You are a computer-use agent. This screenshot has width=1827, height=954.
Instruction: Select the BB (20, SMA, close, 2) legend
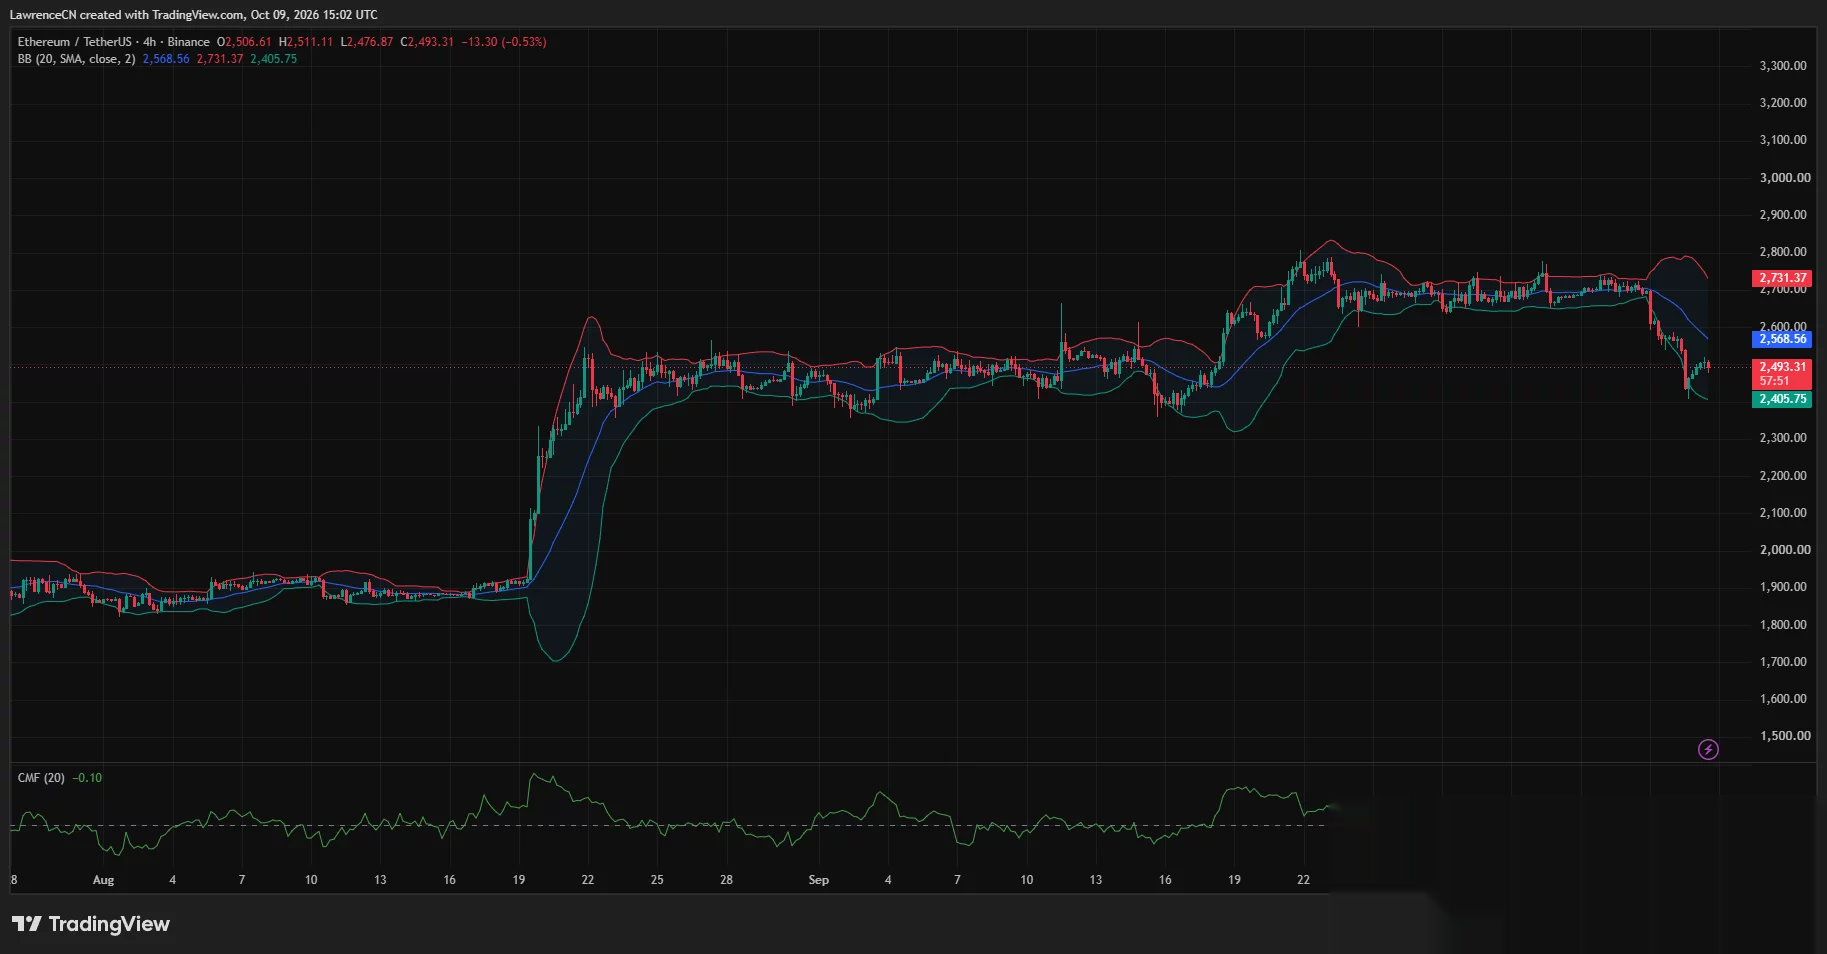76,59
